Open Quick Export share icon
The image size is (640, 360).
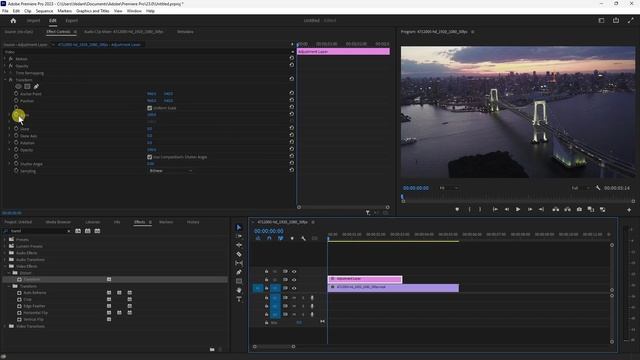(616, 20)
